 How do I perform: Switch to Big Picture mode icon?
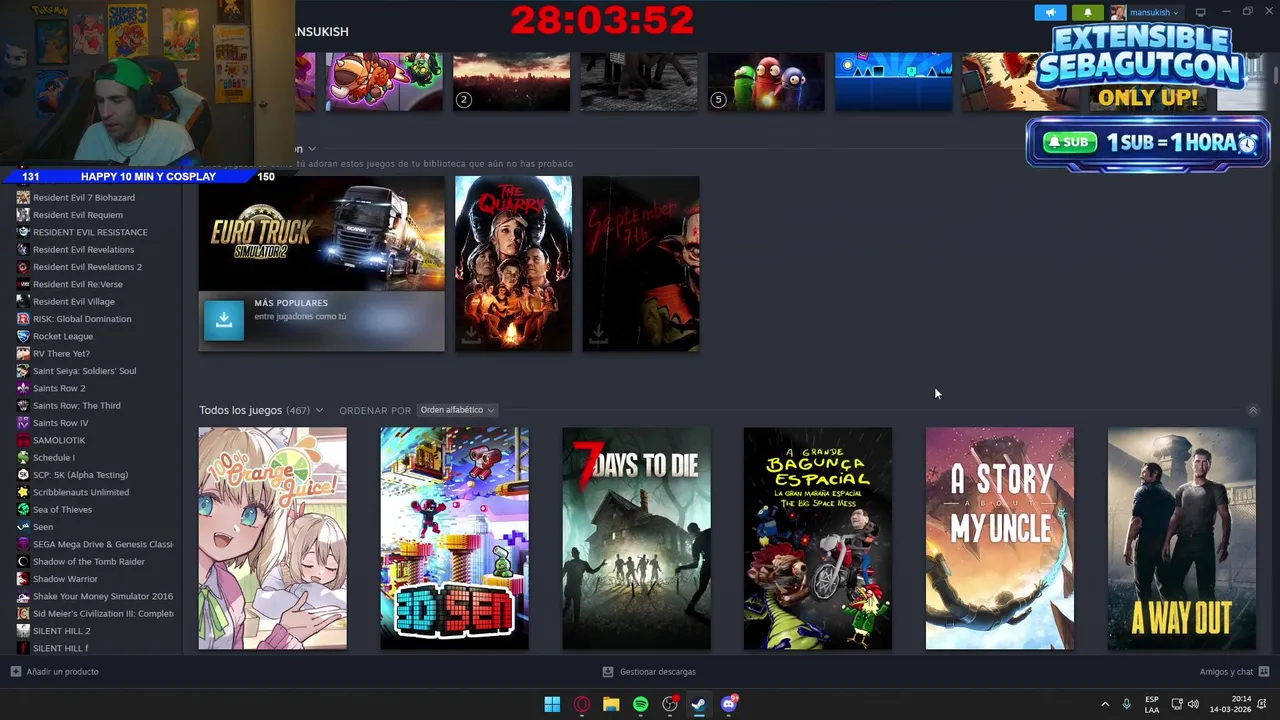[1201, 13]
